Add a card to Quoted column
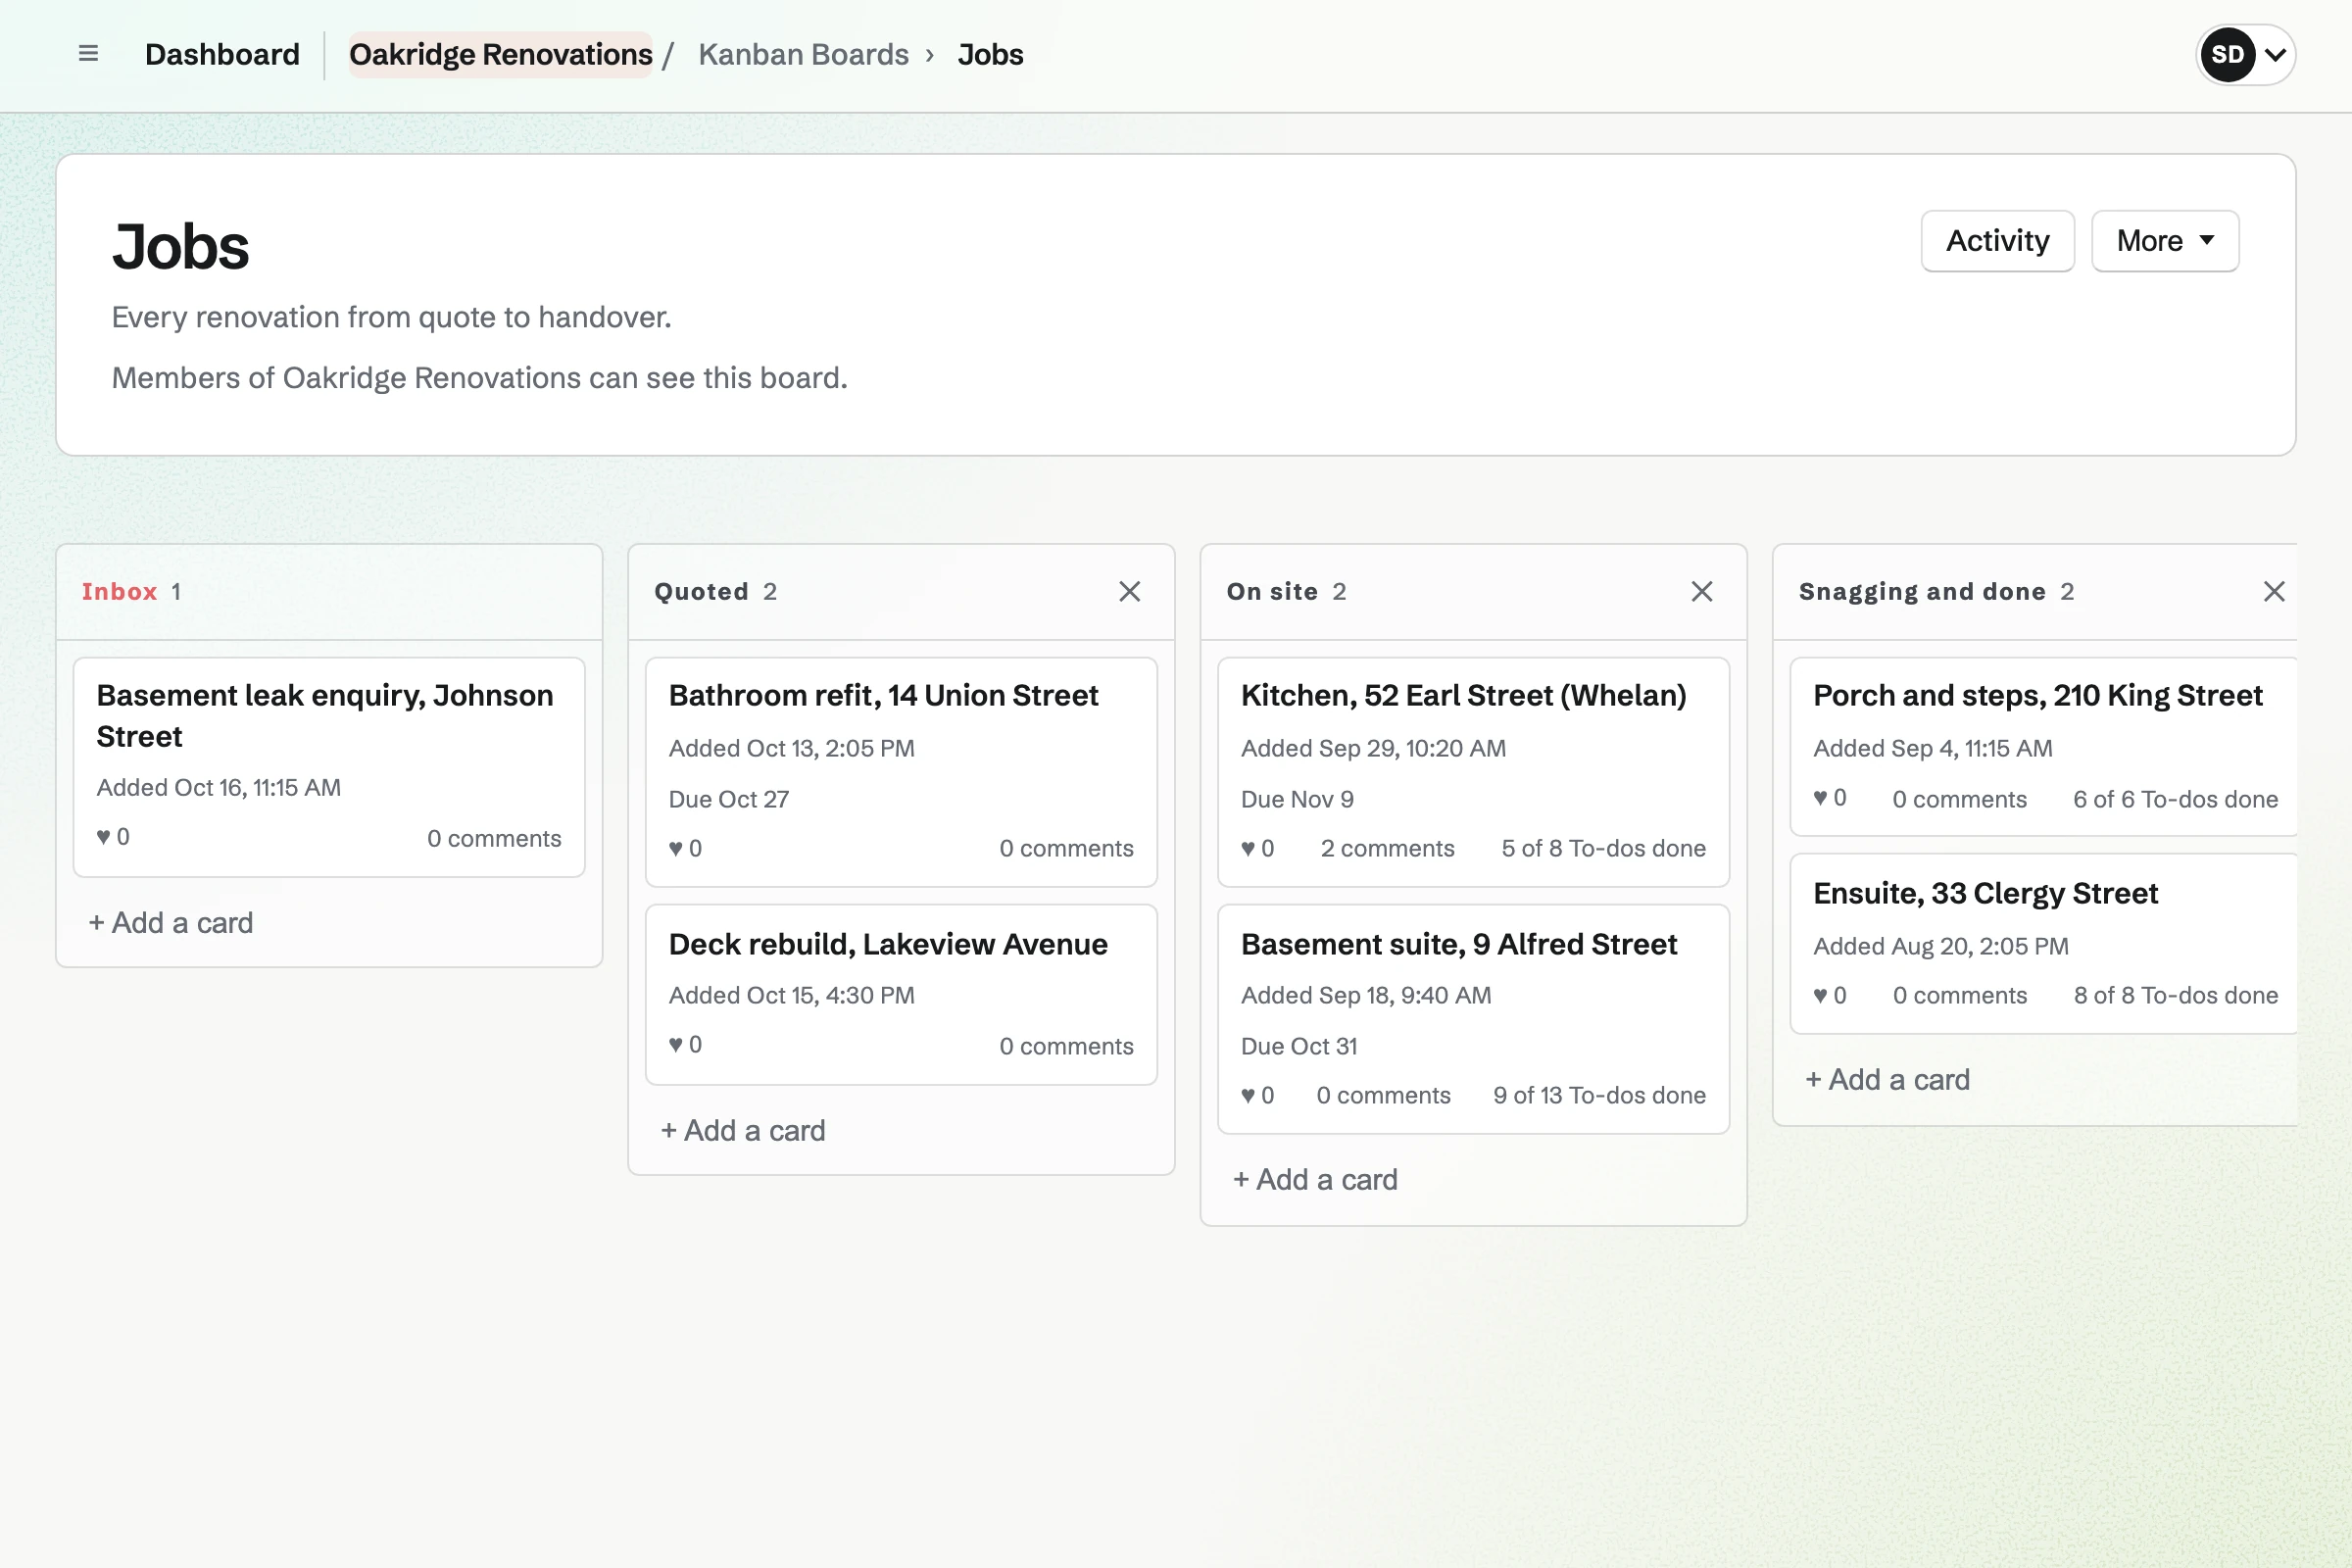Viewport: 2352px width, 1568px height. (x=743, y=1131)
